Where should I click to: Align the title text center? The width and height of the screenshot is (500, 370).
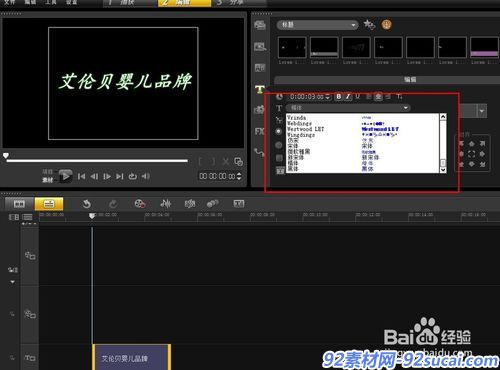click(x=378, y=97)
